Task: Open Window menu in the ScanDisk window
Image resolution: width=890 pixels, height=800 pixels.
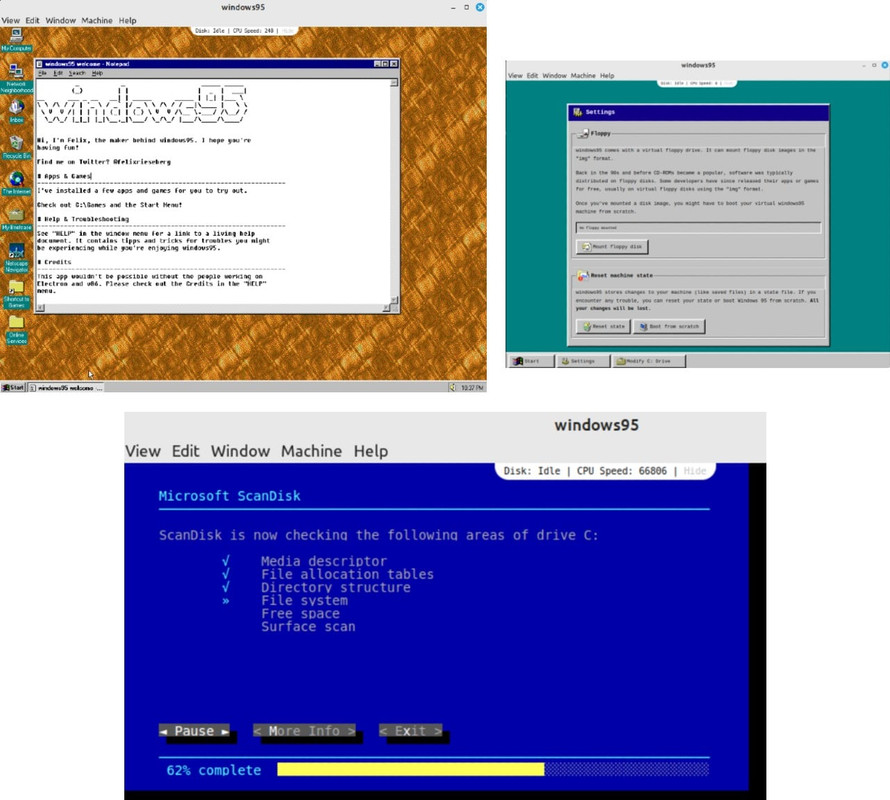Action: coord(240,451)
